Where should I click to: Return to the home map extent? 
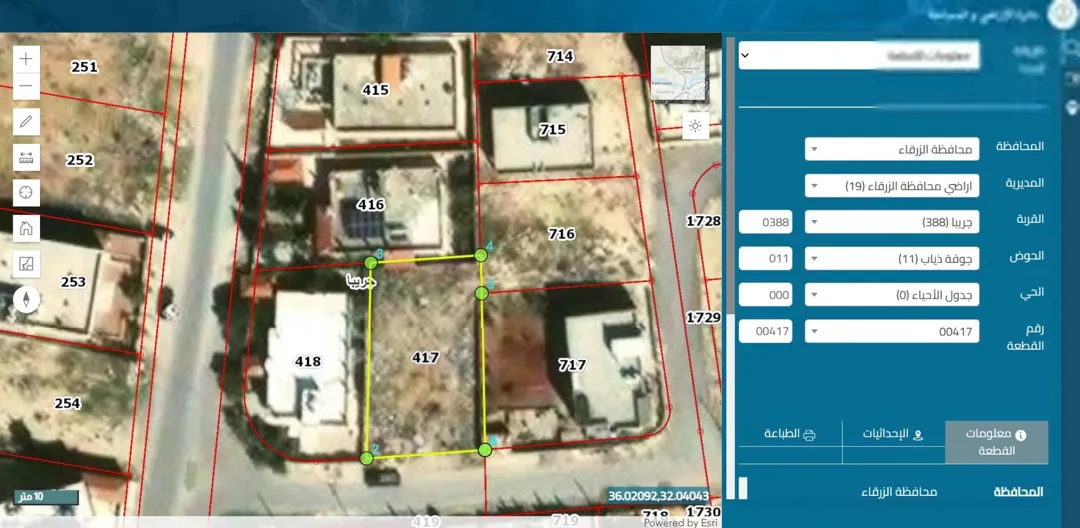click(x=26, y=228)
